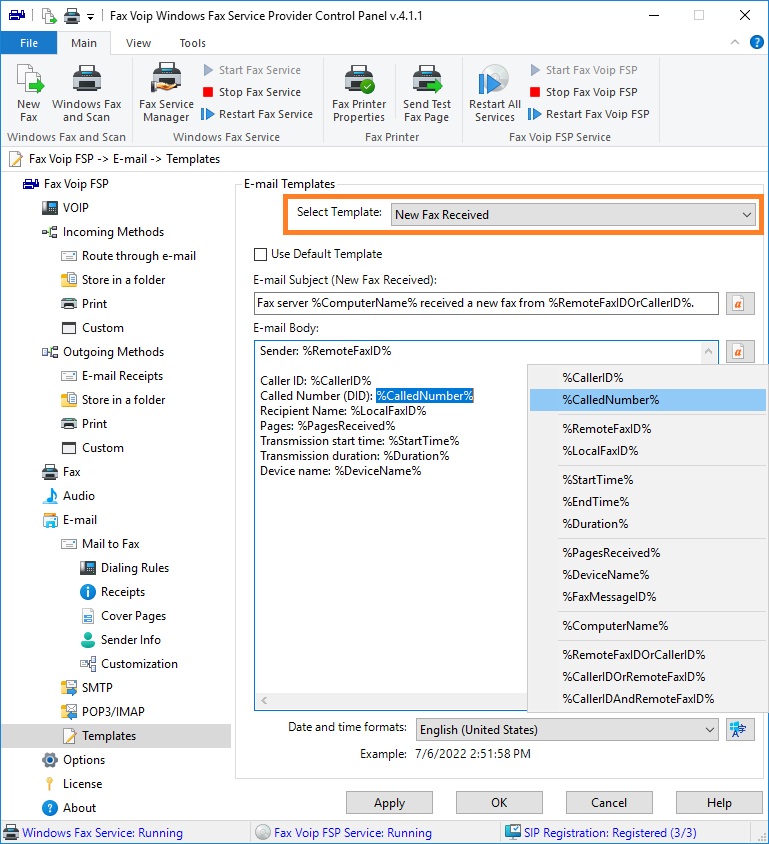The height and width of the screenshot is (844, 769).
Task: Insert variable button next to E-mail Subject
Action: [x=740, y=304]
